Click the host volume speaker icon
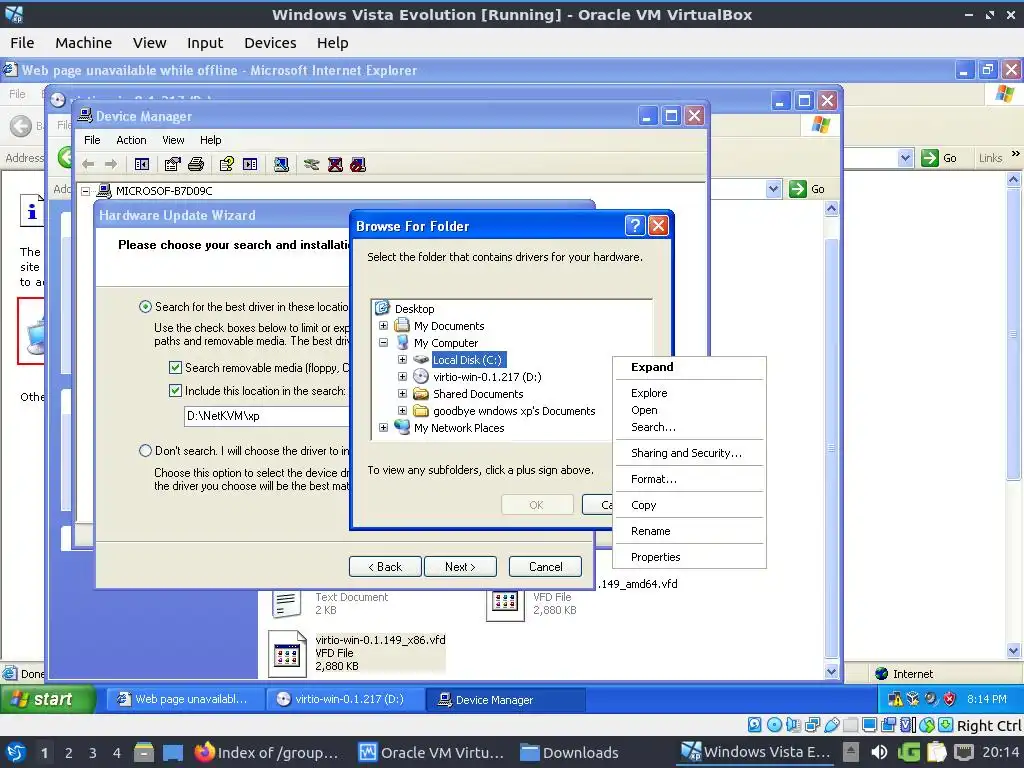 [879, 752]
